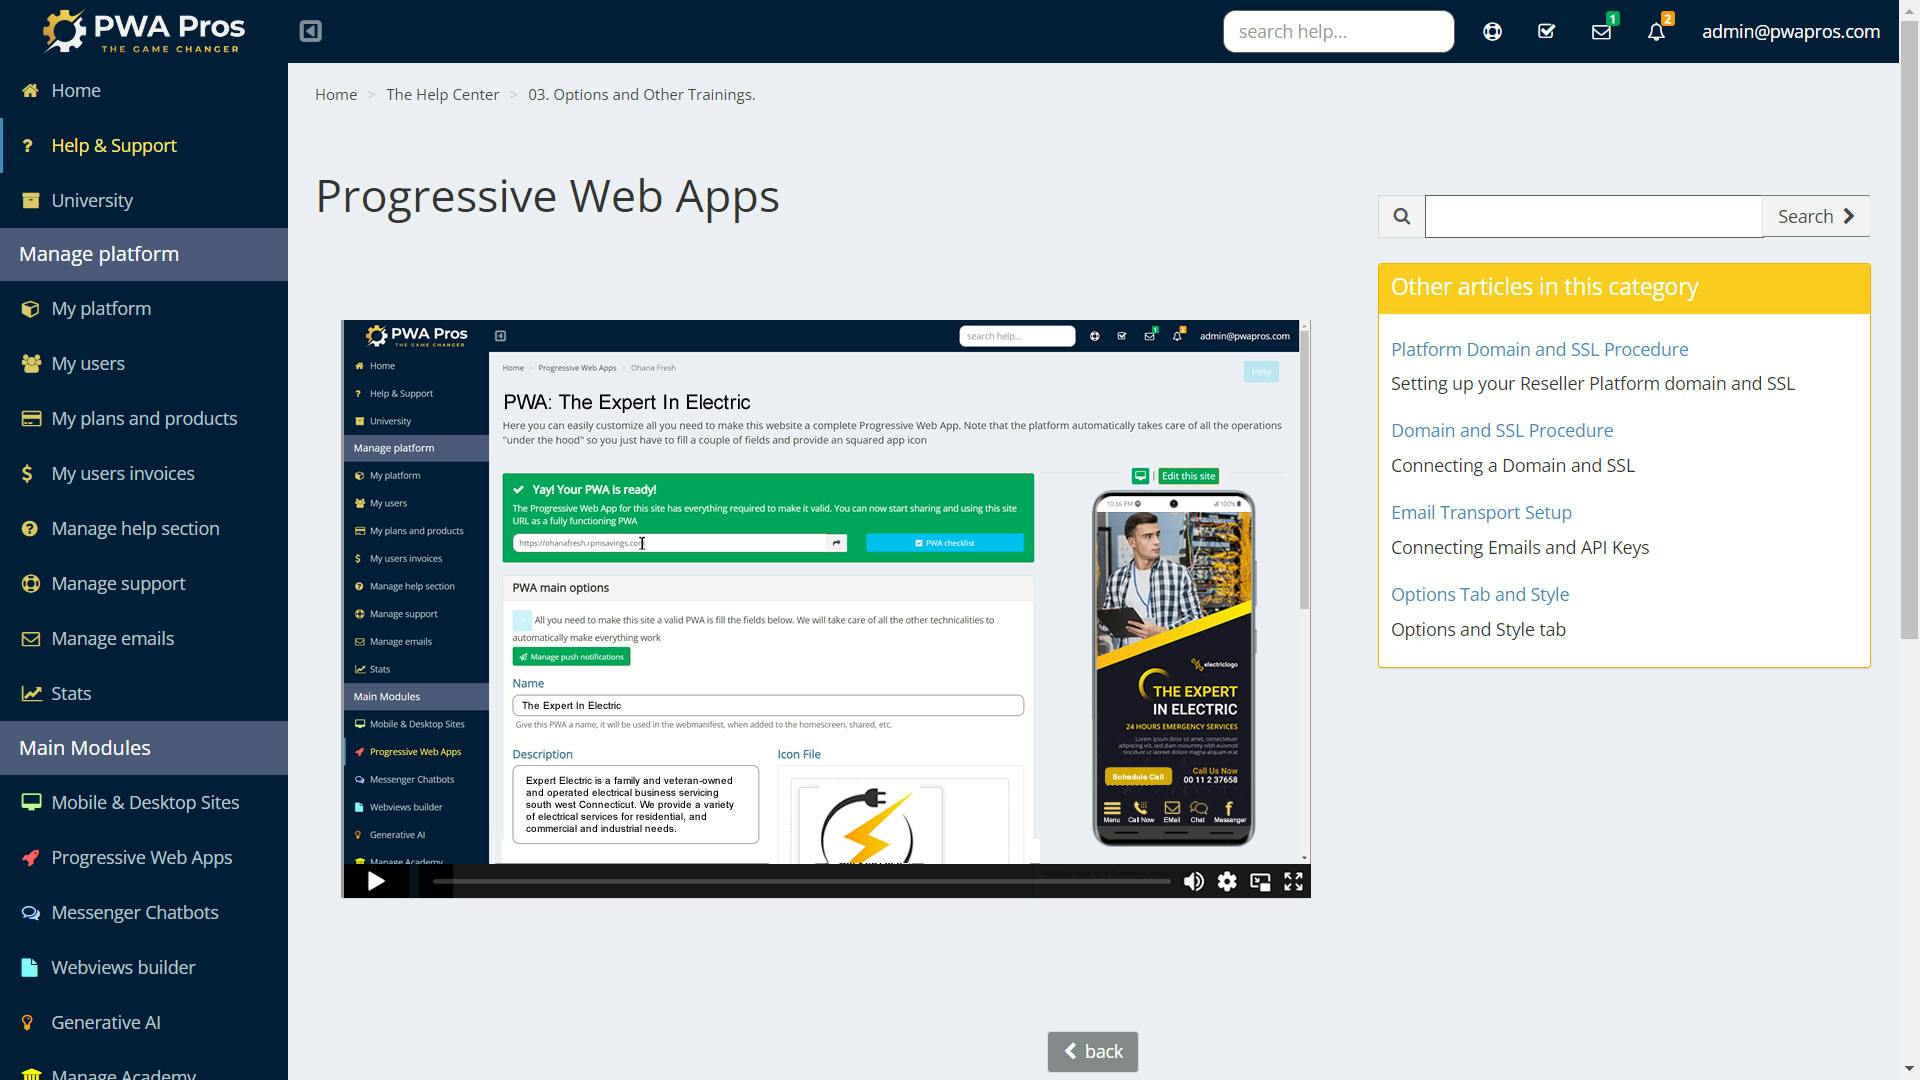Open the admin@pwapros.com account menu
The width and height of the screenshot is (1920, 1080).
(x=1790, y=32)
